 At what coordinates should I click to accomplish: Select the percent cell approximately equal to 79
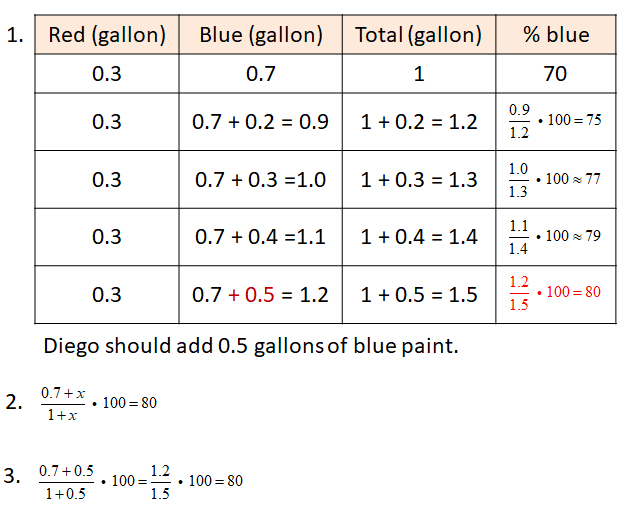coord(556,237)
